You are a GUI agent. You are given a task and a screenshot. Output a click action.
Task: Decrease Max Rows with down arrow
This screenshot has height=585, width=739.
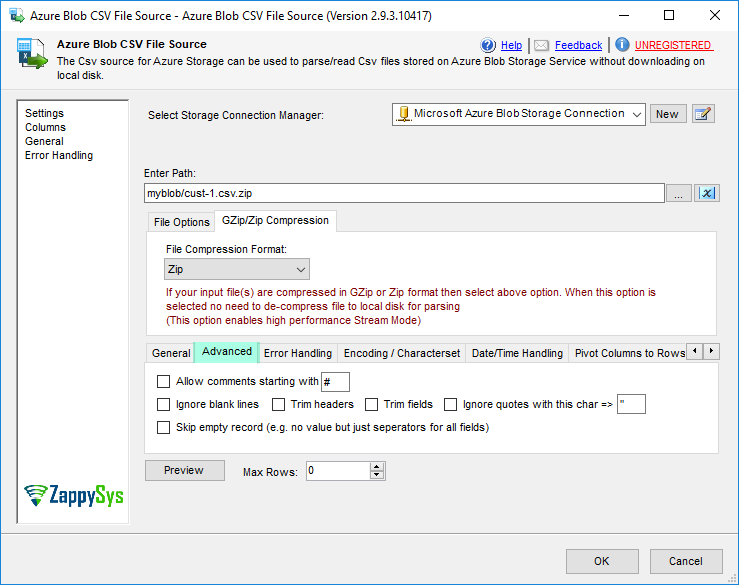pyautogui.click(x=377, y=475)
